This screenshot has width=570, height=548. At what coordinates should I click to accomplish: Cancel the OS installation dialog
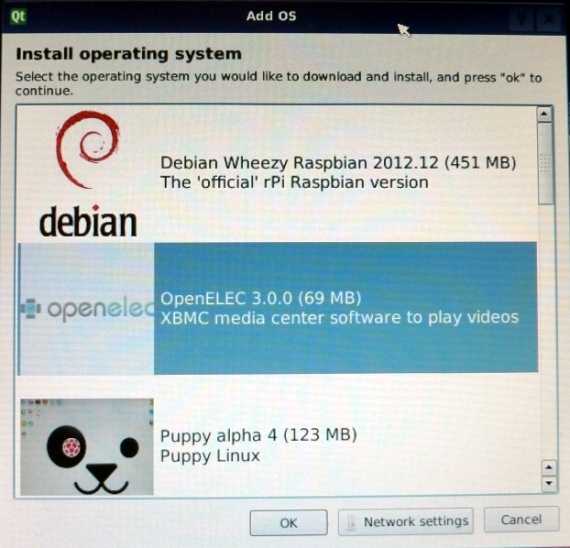pyautogui.click(x=521, y=519)
